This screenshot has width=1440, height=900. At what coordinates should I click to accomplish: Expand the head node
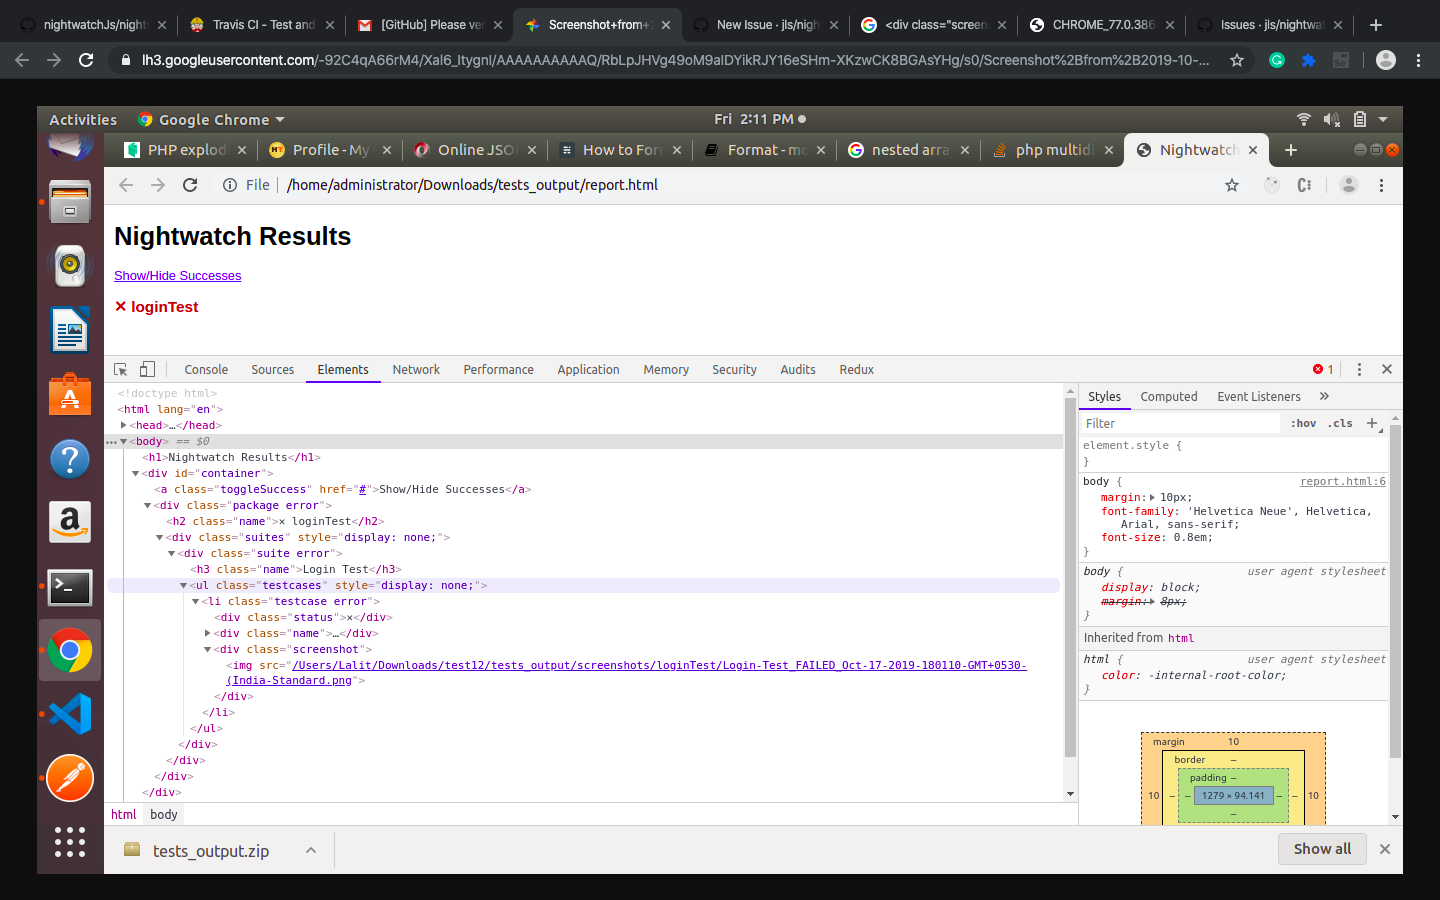pyautogui.click(x=124, y=425)
